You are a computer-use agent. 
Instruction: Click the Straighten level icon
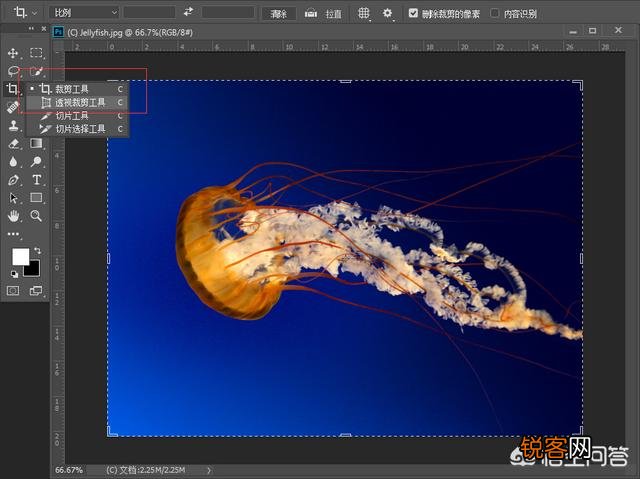(311, 13)
